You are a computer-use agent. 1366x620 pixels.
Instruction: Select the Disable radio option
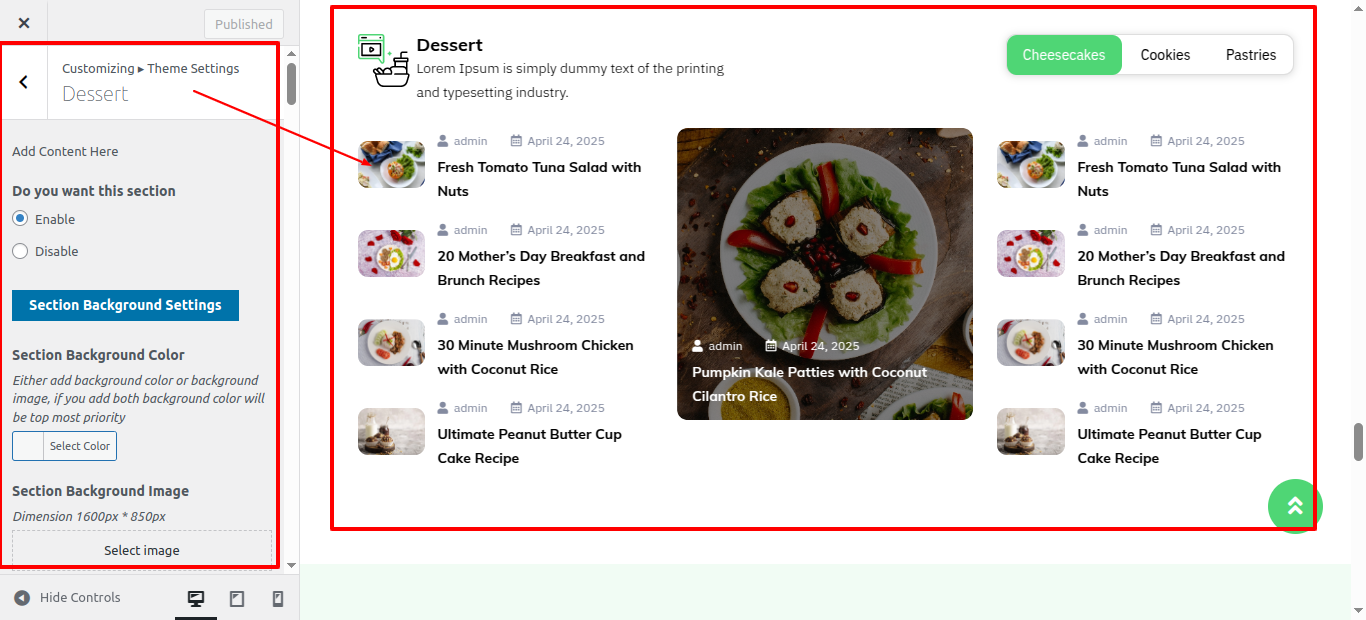[x=20, y=251]
